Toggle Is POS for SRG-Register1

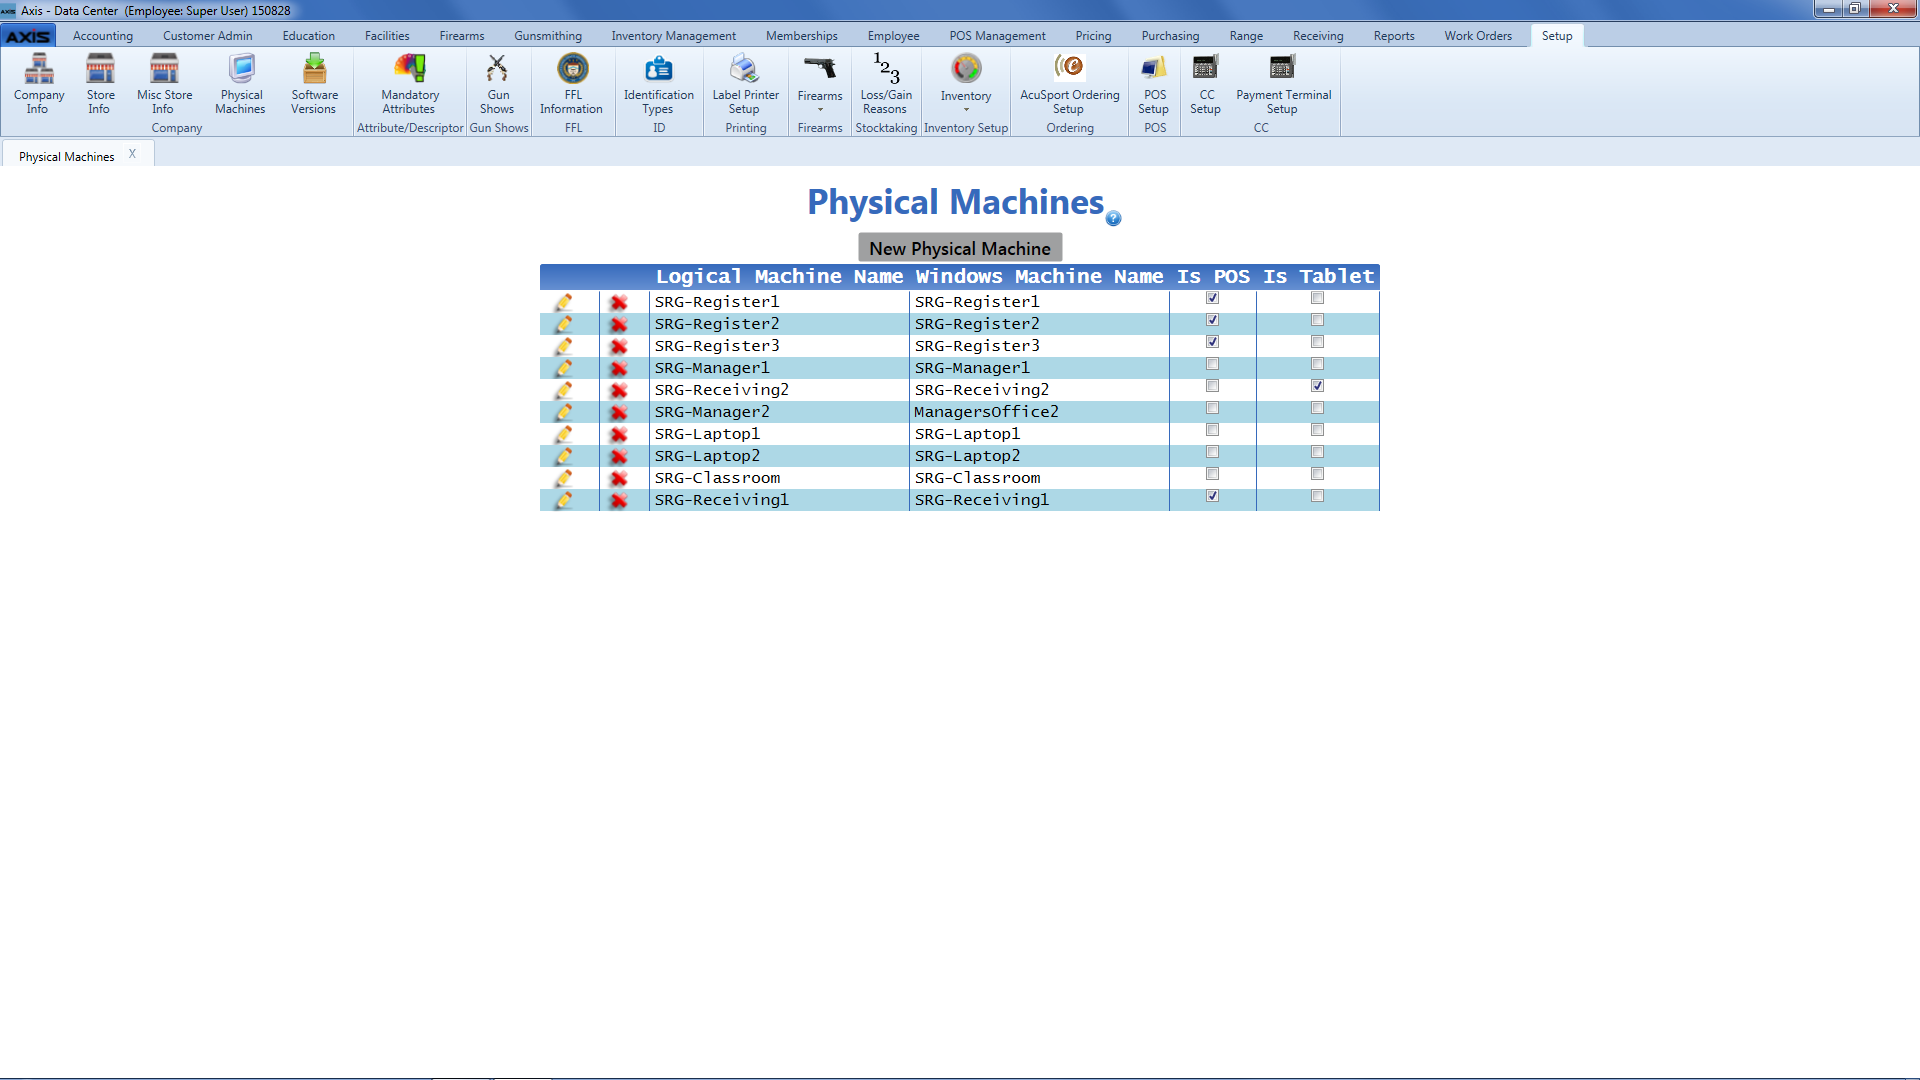pyautogui.click(x=1212, y=298)
